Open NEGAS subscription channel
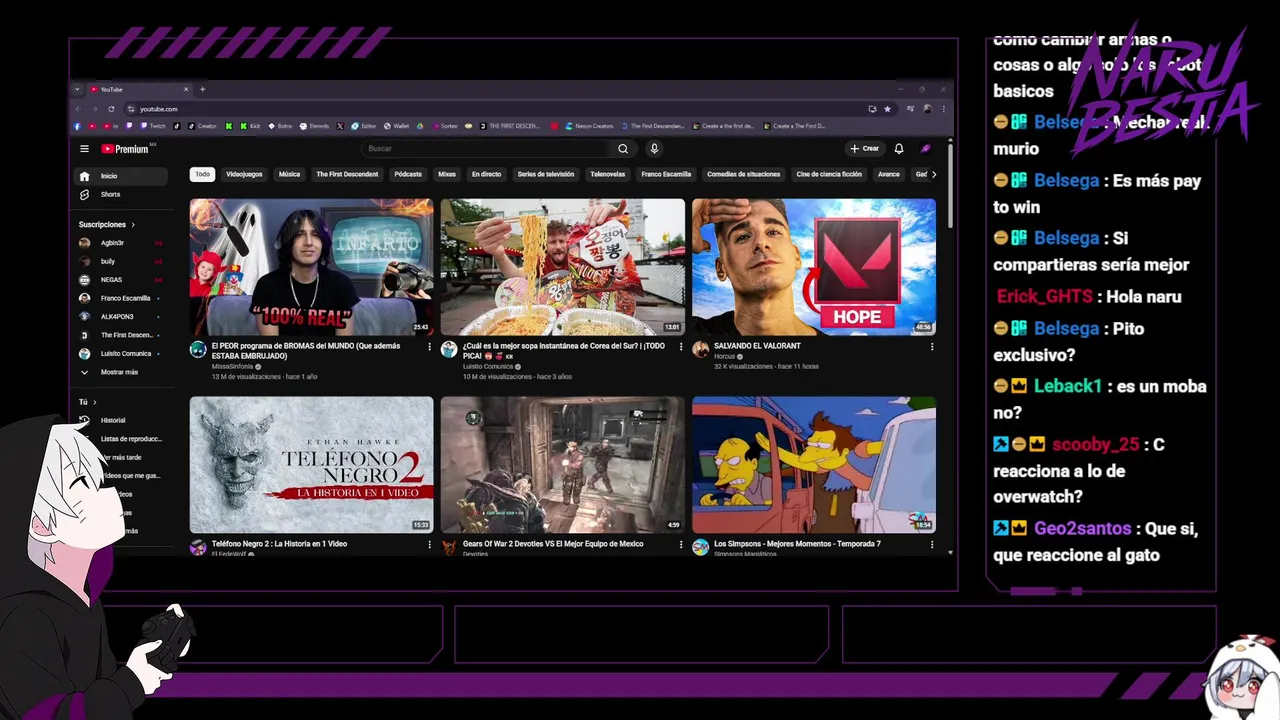Viewport: 1280px width, 720px height. click(x=121, y=280)
